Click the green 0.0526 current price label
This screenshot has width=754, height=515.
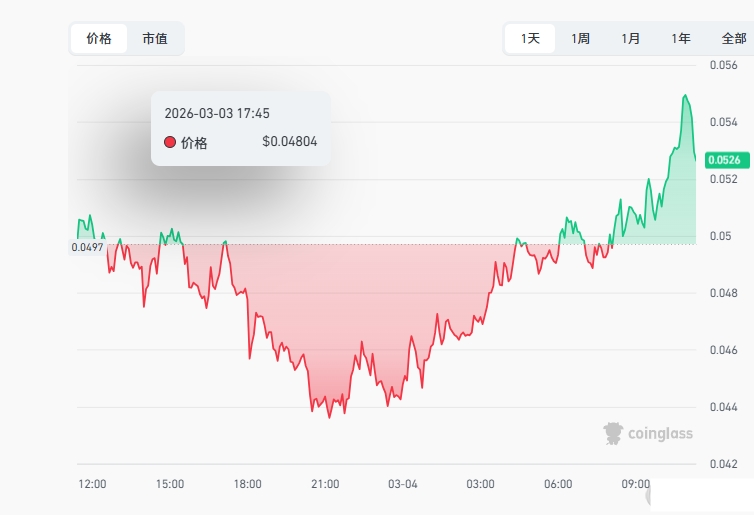722,160
